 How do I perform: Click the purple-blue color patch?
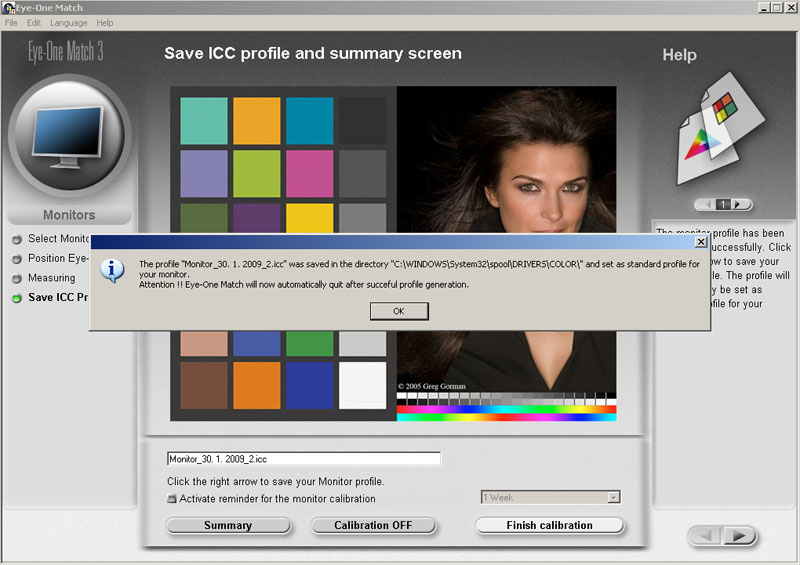tap(204, 174)
